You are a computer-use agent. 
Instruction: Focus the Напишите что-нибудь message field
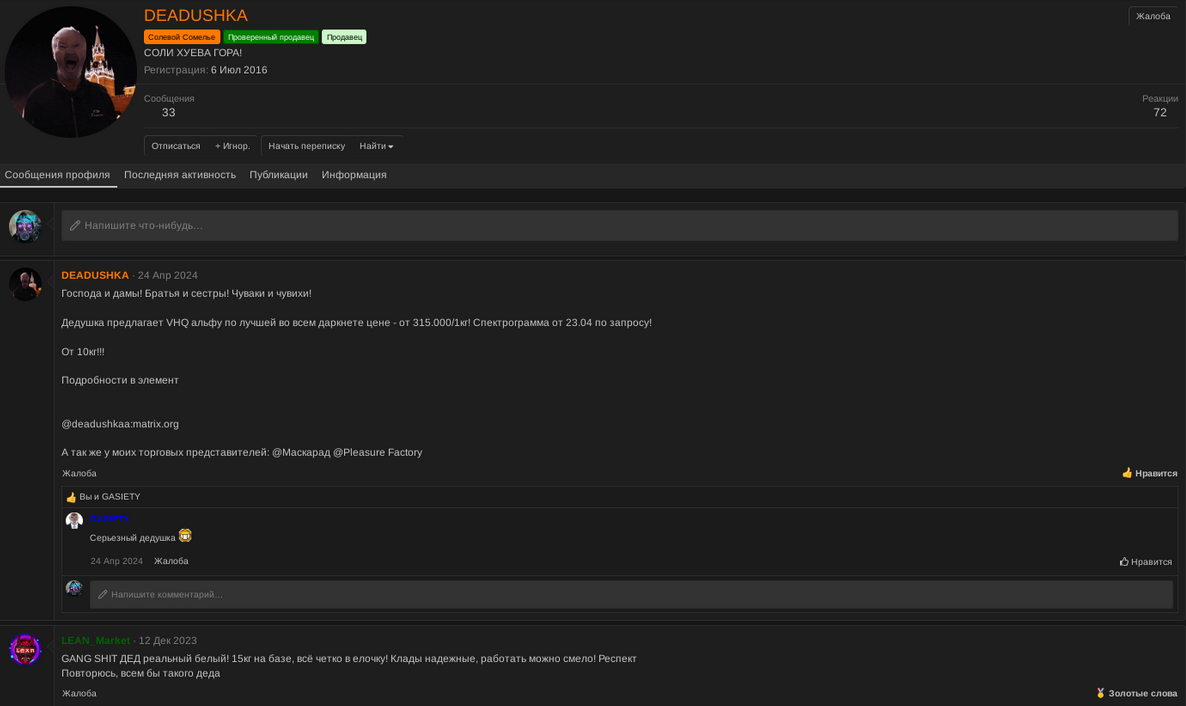point(620,226)
